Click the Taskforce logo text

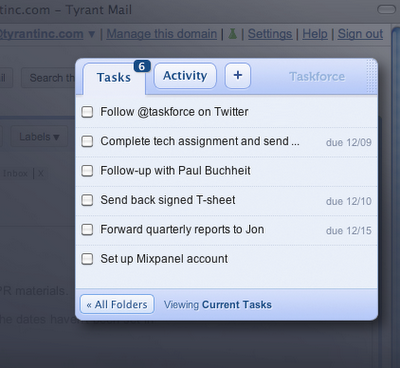[x=317, y=76]
